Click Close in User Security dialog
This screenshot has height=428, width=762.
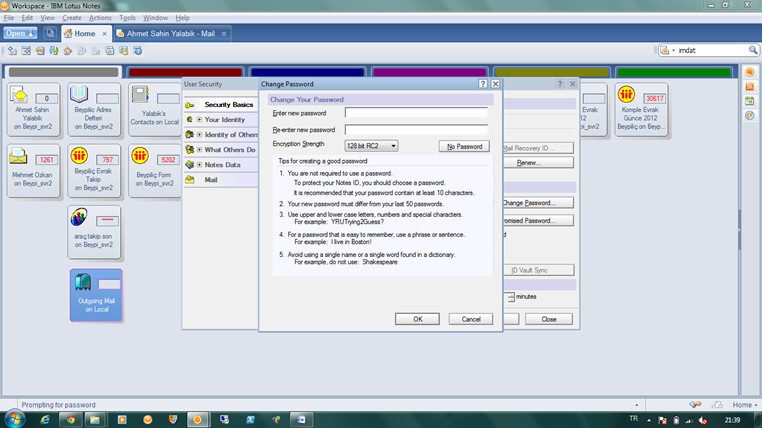tap(549, 319)
